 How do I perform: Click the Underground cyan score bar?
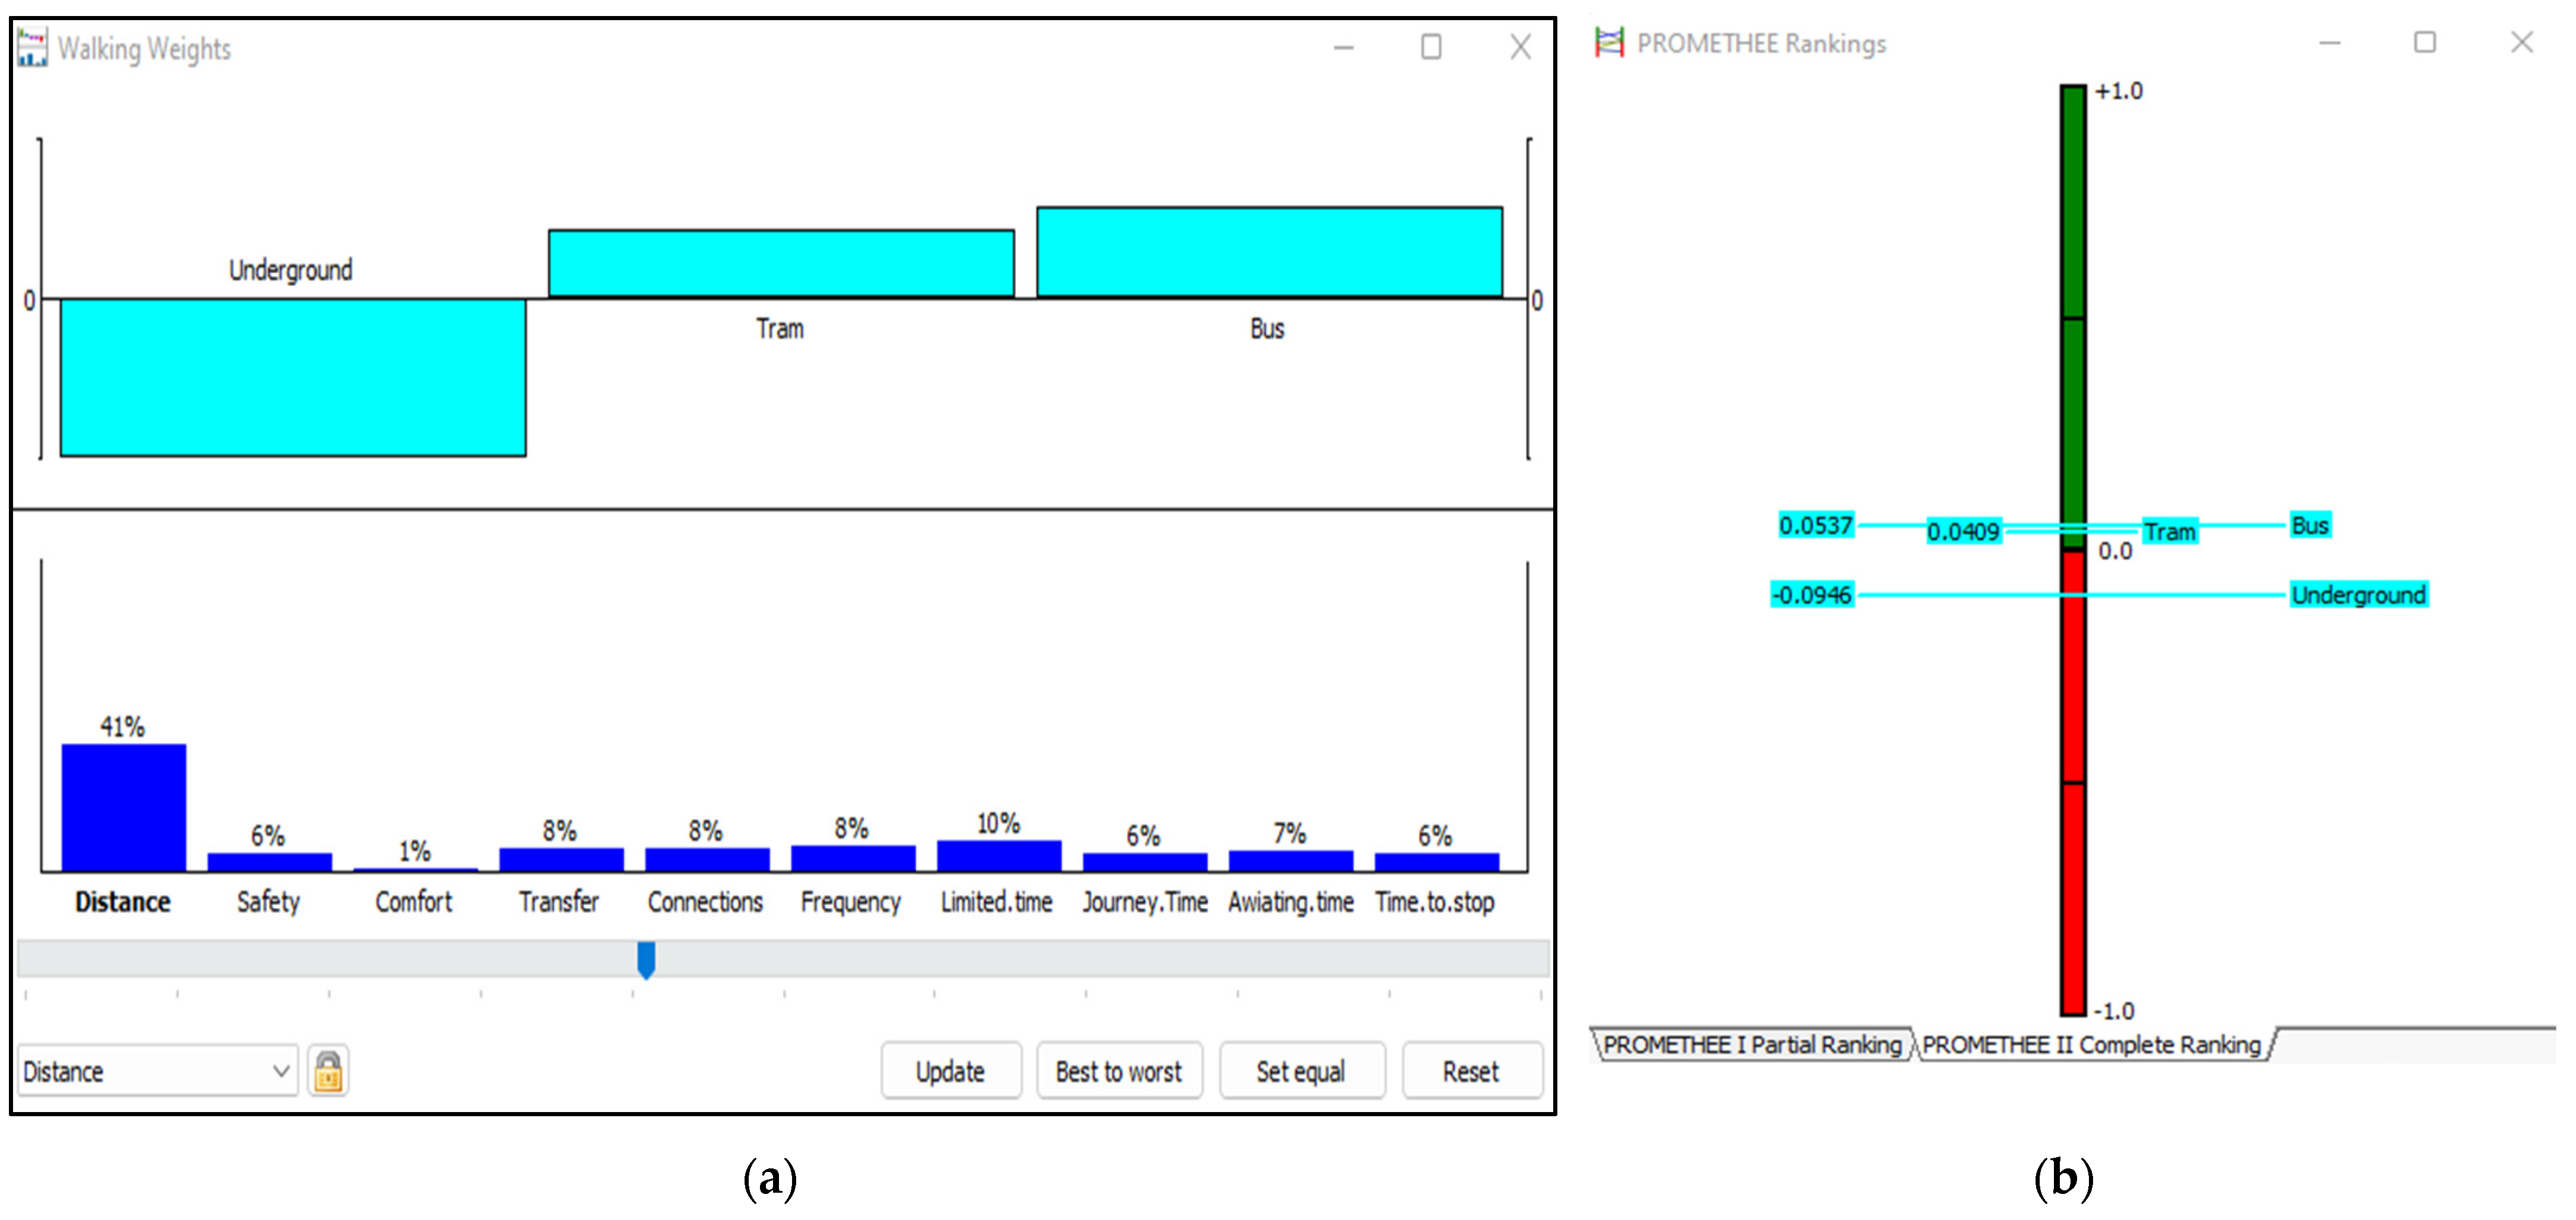pos(293,377)
